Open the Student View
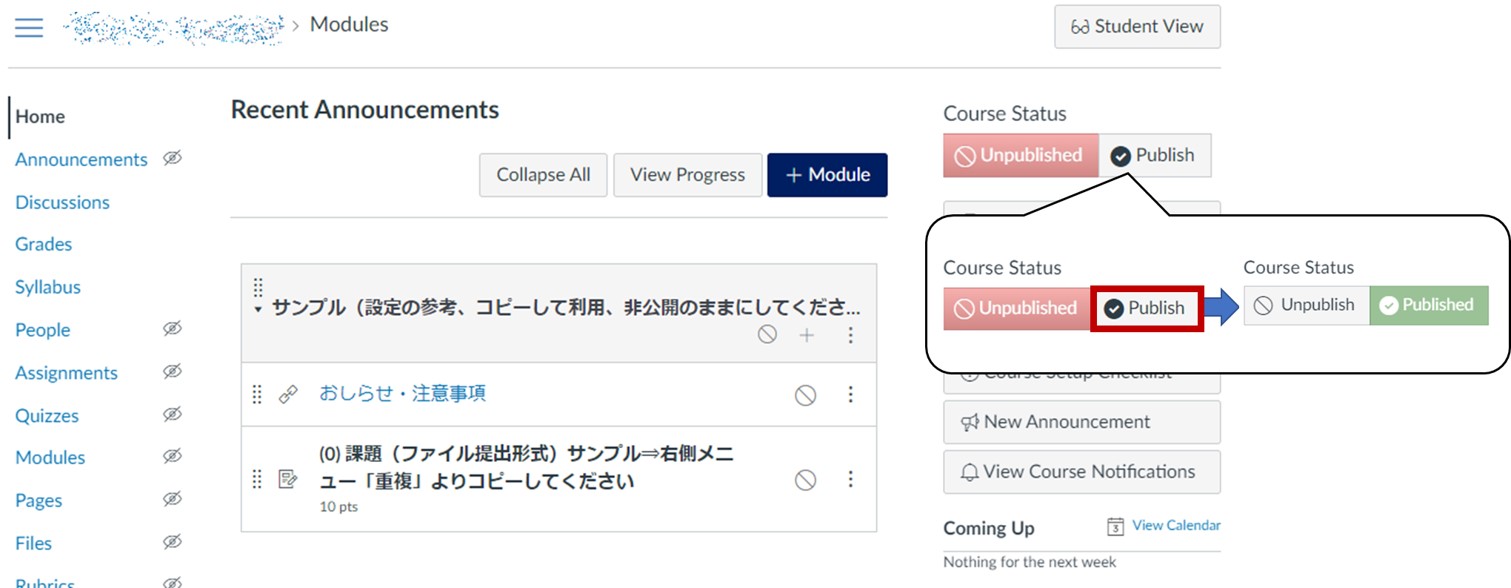This screenshot has height=588, width=1511. click(x=1137, y=27)
